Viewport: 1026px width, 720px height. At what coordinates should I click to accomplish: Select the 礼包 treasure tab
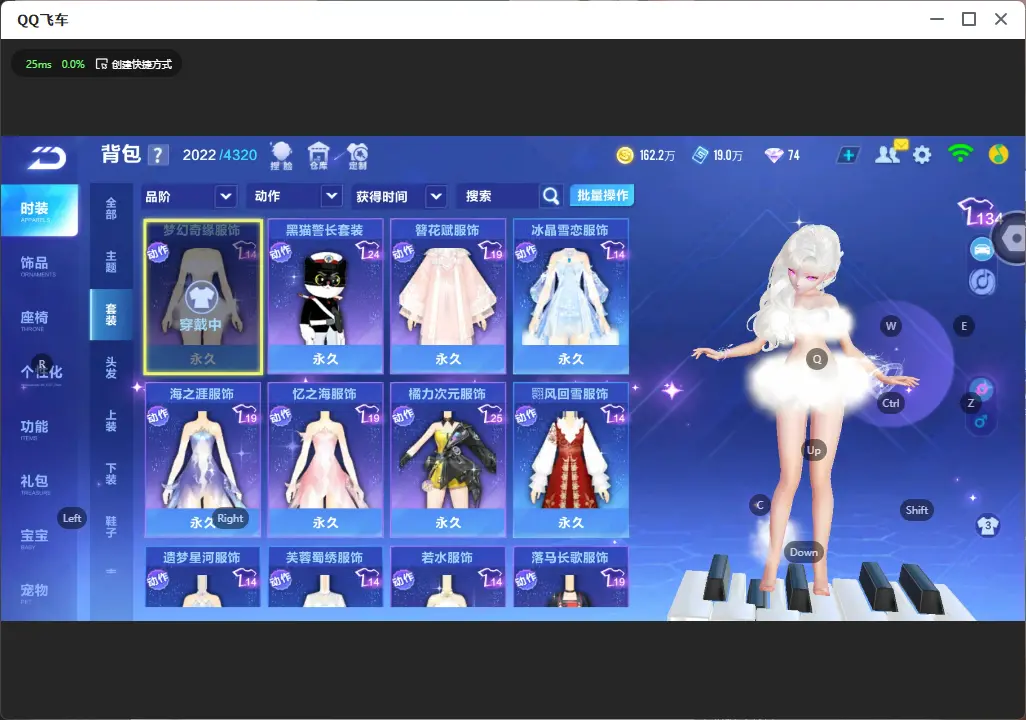point(35,482)
